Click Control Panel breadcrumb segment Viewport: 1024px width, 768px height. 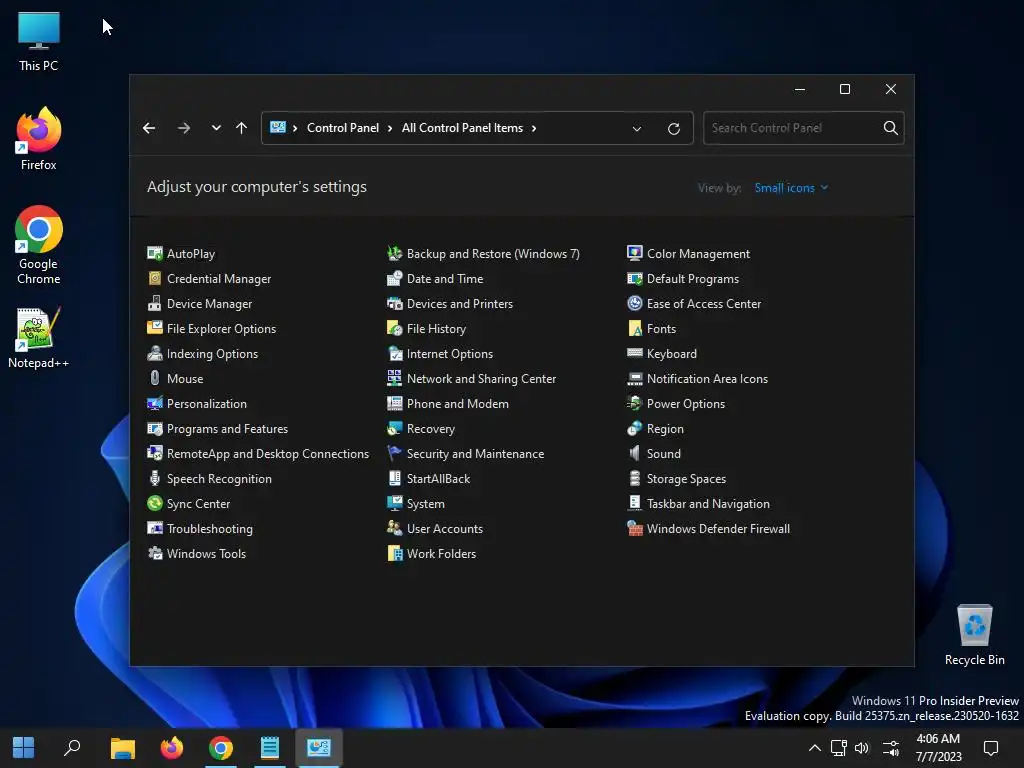(343, 128)
